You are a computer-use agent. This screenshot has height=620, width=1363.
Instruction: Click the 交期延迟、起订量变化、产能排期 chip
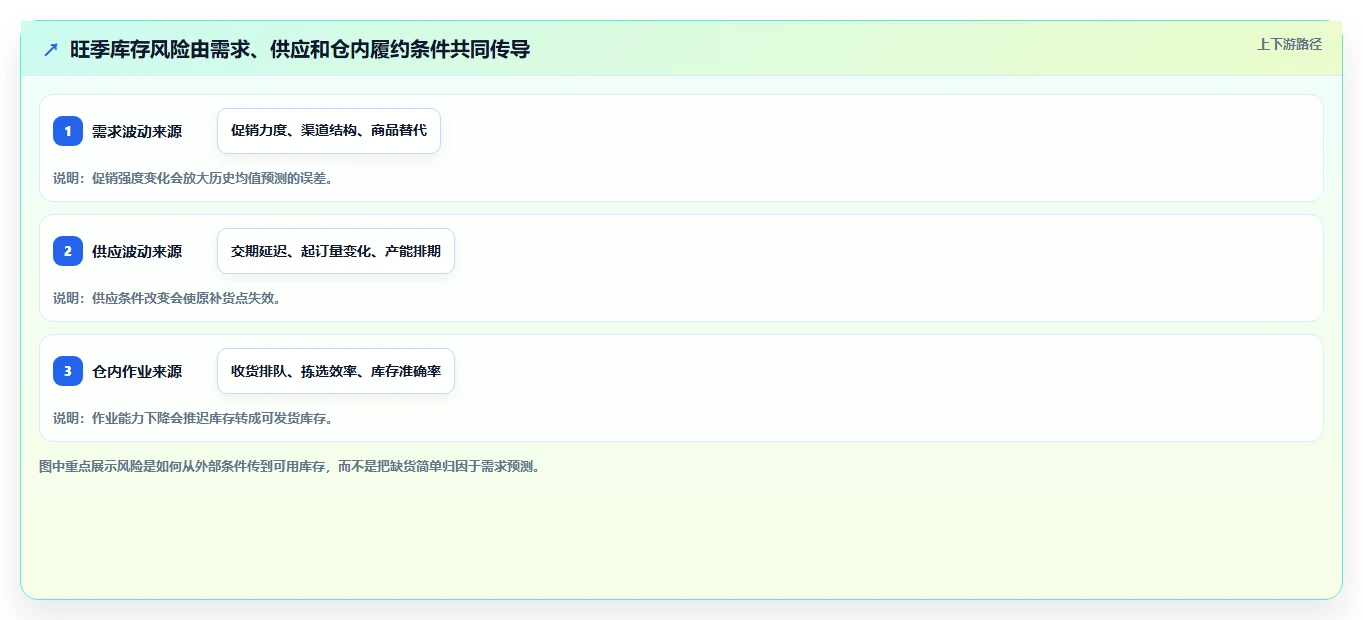coord(336,251)
